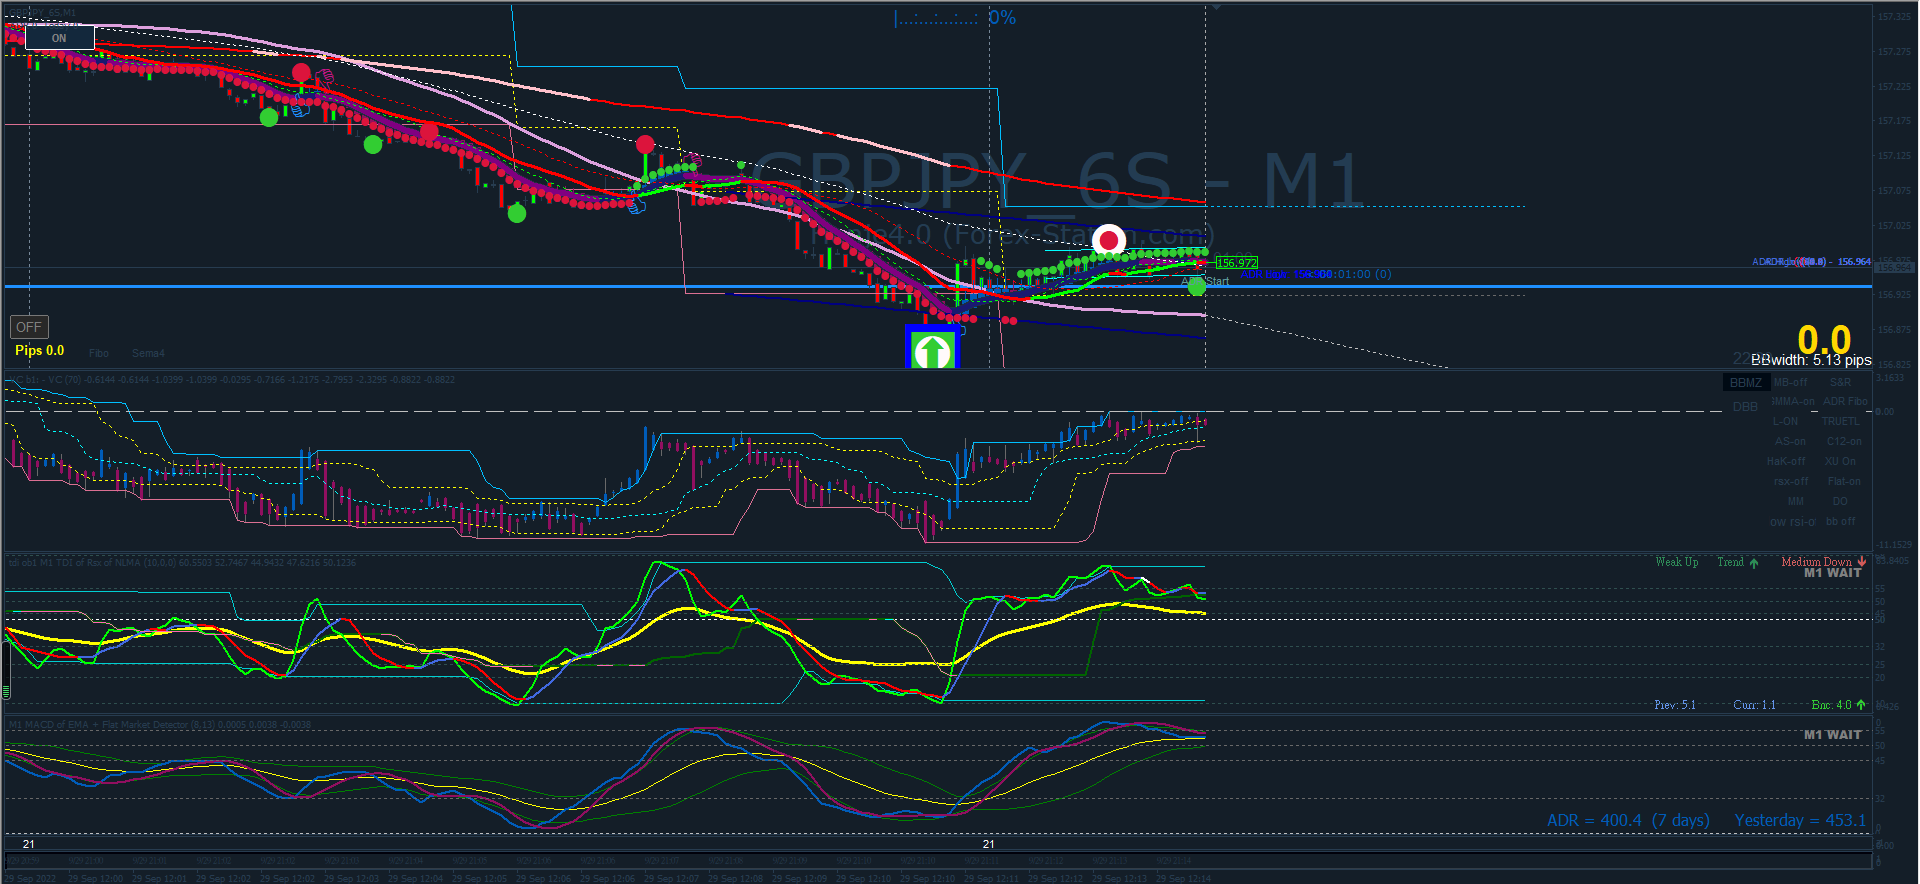Toggle the L-ON button
This screenshot has width=1920, height=884.
coord(1785,422)
